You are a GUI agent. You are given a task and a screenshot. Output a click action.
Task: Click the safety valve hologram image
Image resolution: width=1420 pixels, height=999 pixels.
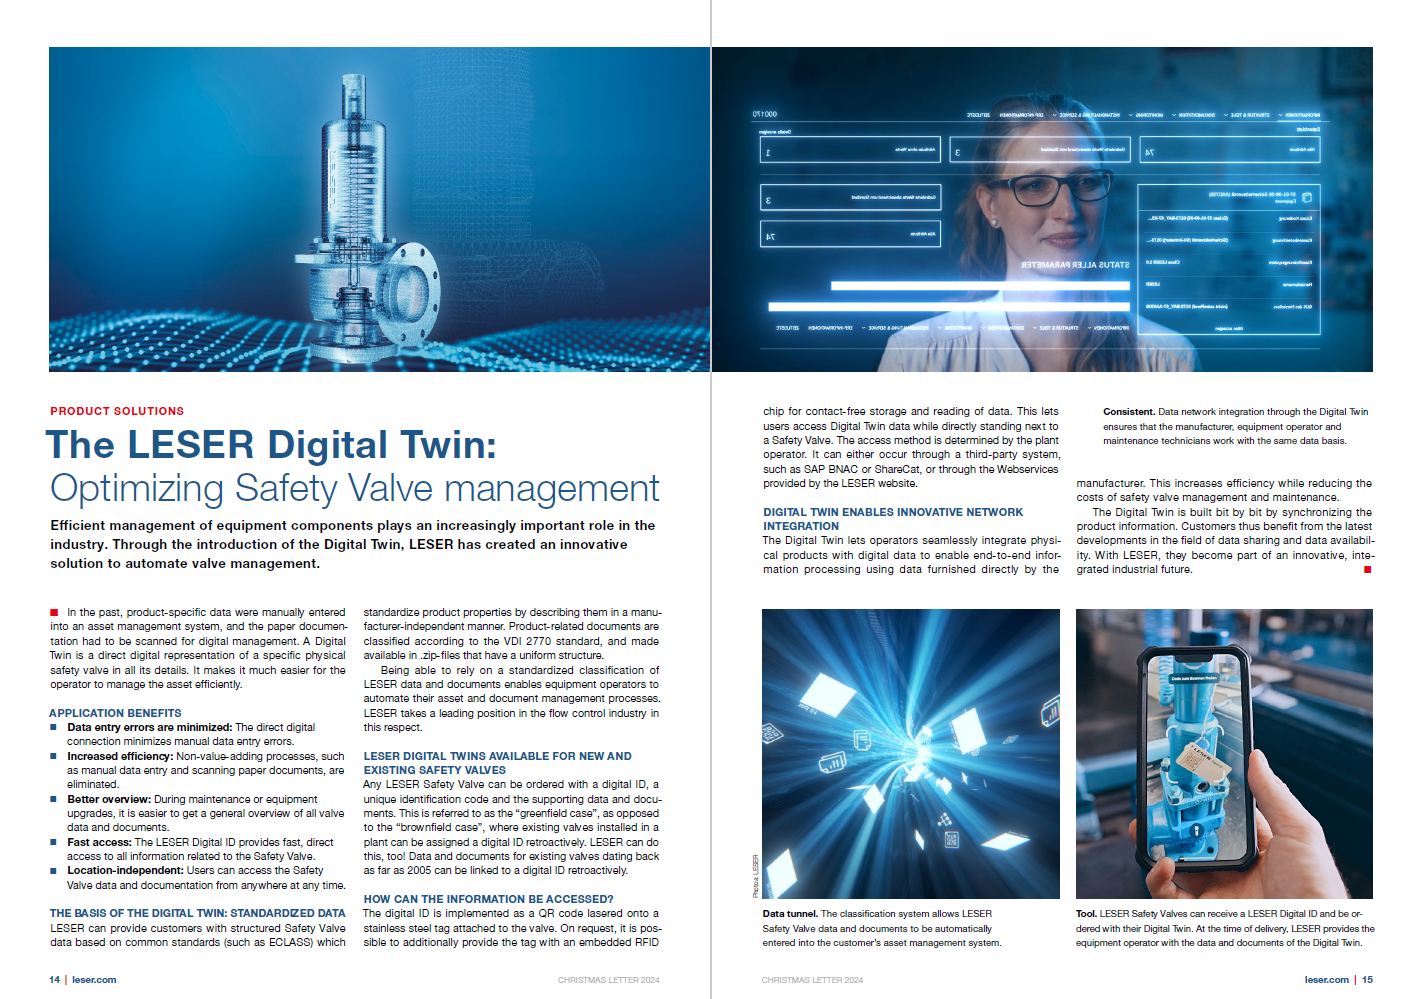[379, 209]
